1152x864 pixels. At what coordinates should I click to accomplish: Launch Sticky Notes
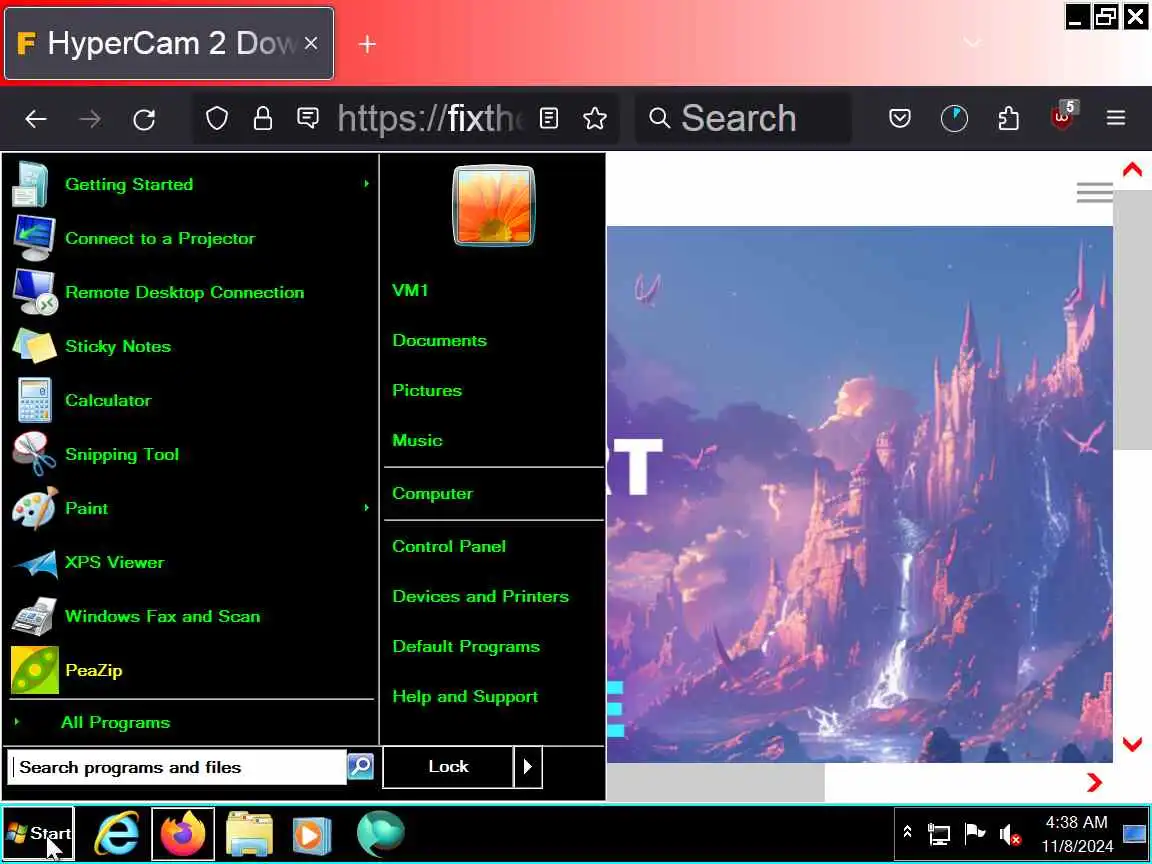click(x=190, y=346)
